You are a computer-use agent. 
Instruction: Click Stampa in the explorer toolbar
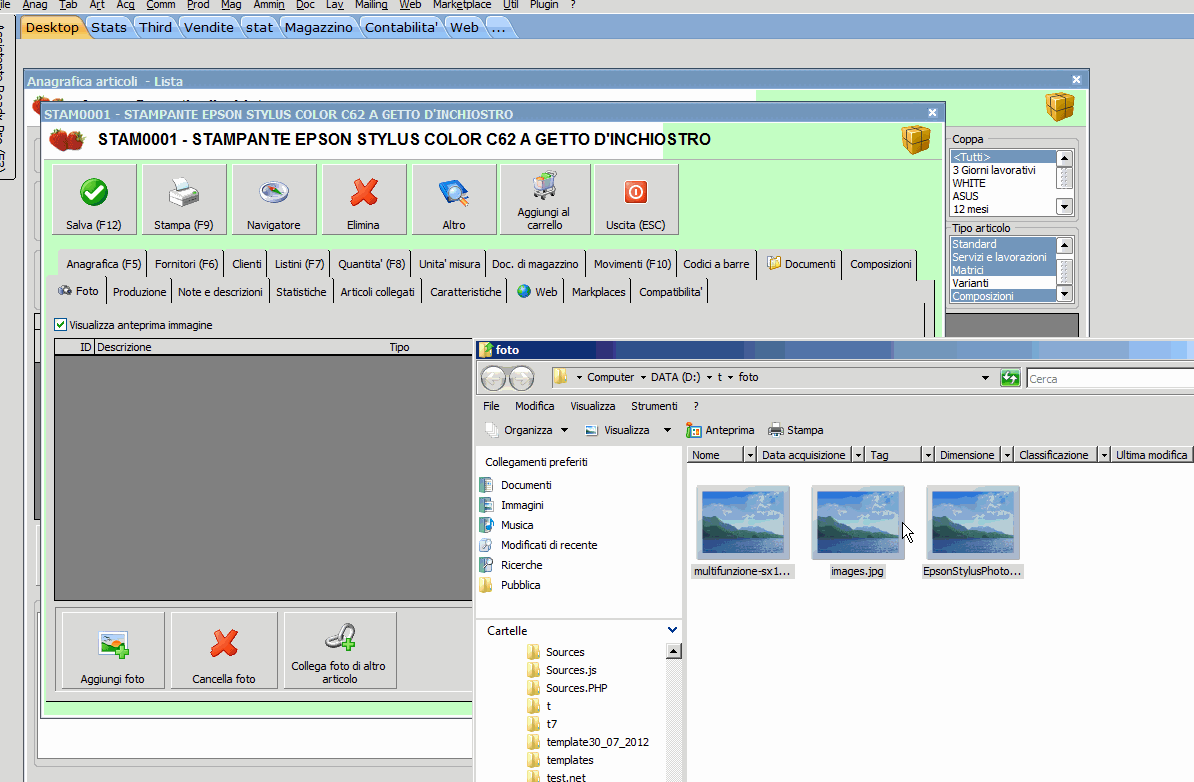(x=796, y=430)
